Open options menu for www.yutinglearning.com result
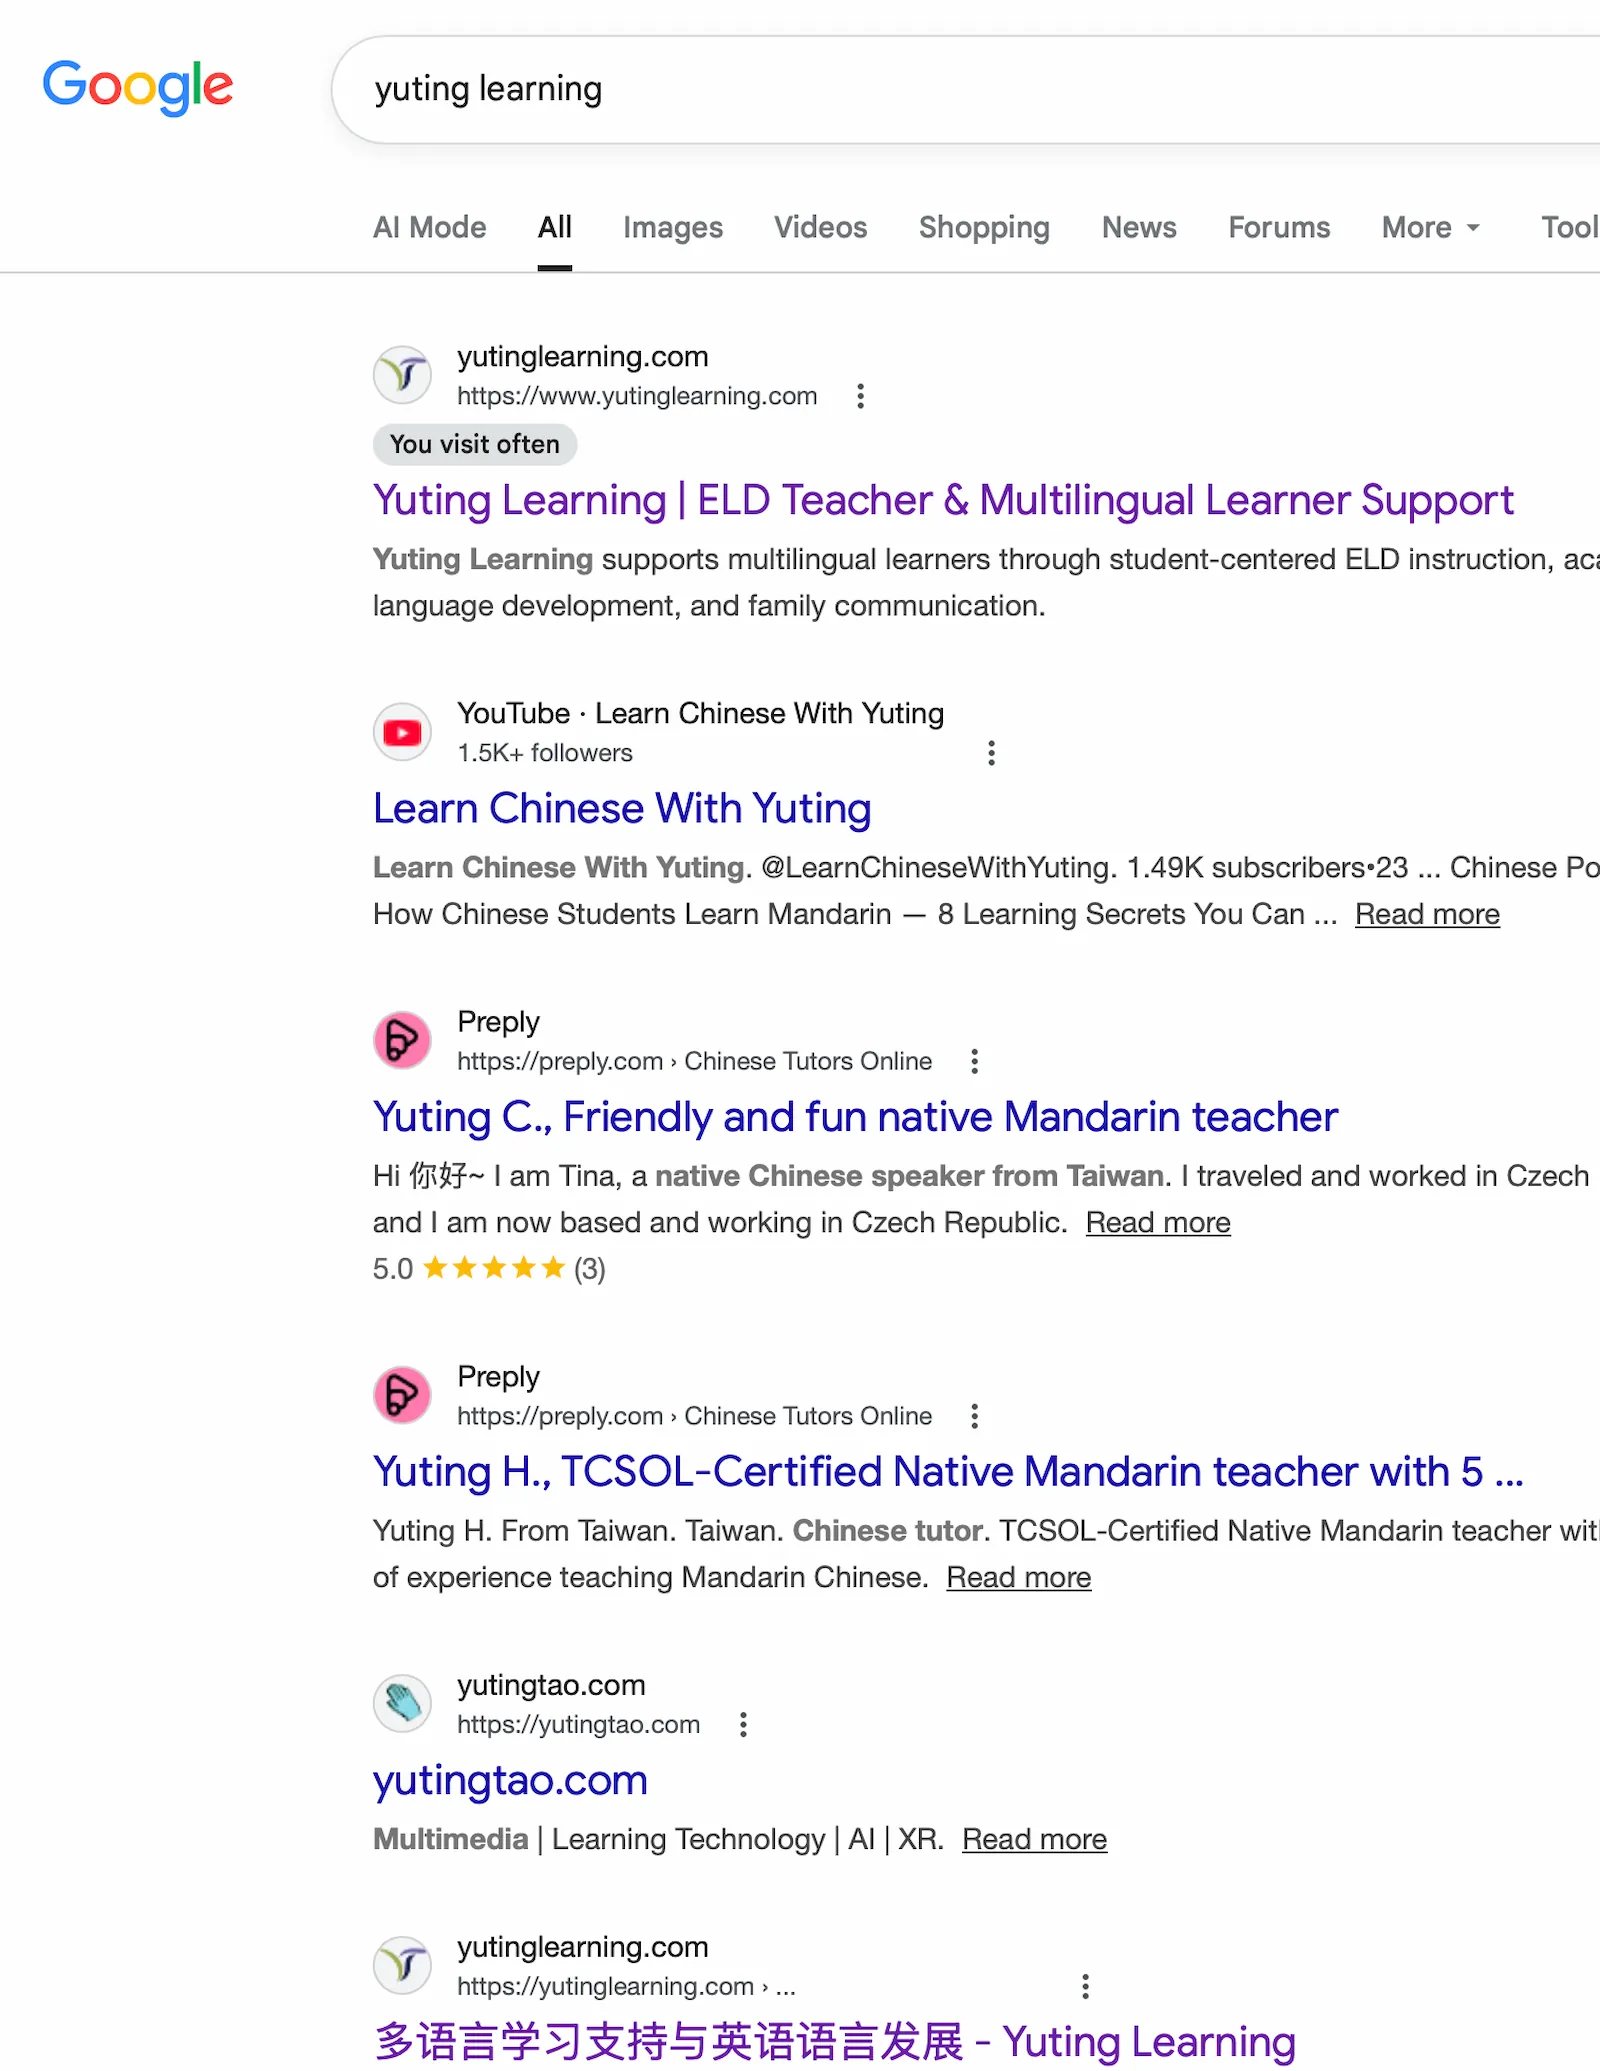 860,396
